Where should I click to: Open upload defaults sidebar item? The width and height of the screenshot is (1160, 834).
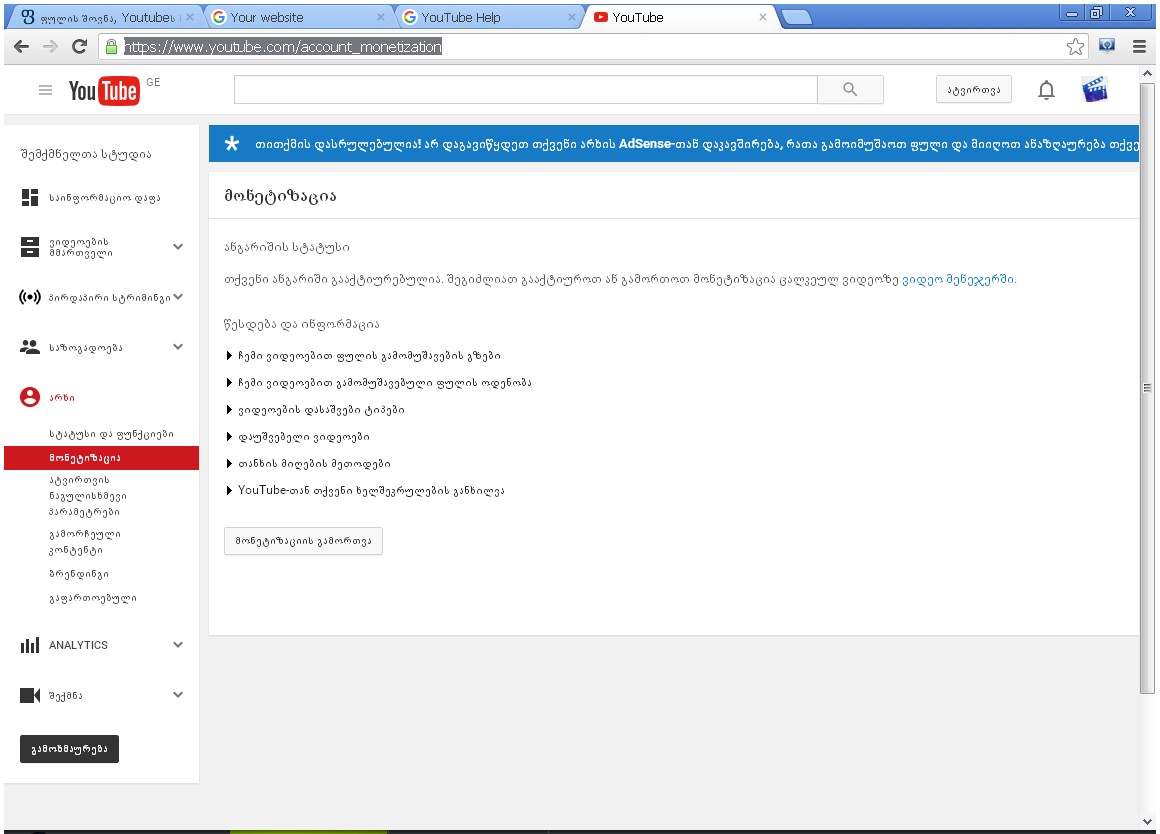pyautogui.click(x=88, y=496)
